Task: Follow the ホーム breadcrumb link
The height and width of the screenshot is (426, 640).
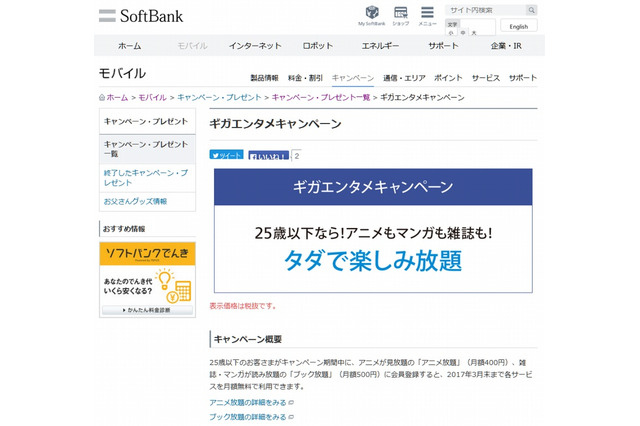Action: (117, 98)
